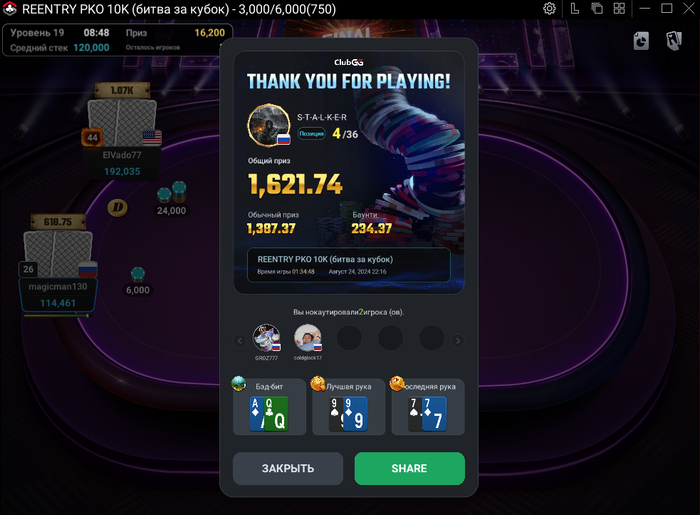The image size is (700, 515).
Task: Open hand replay cards icon
Action: tap(674, 41)
